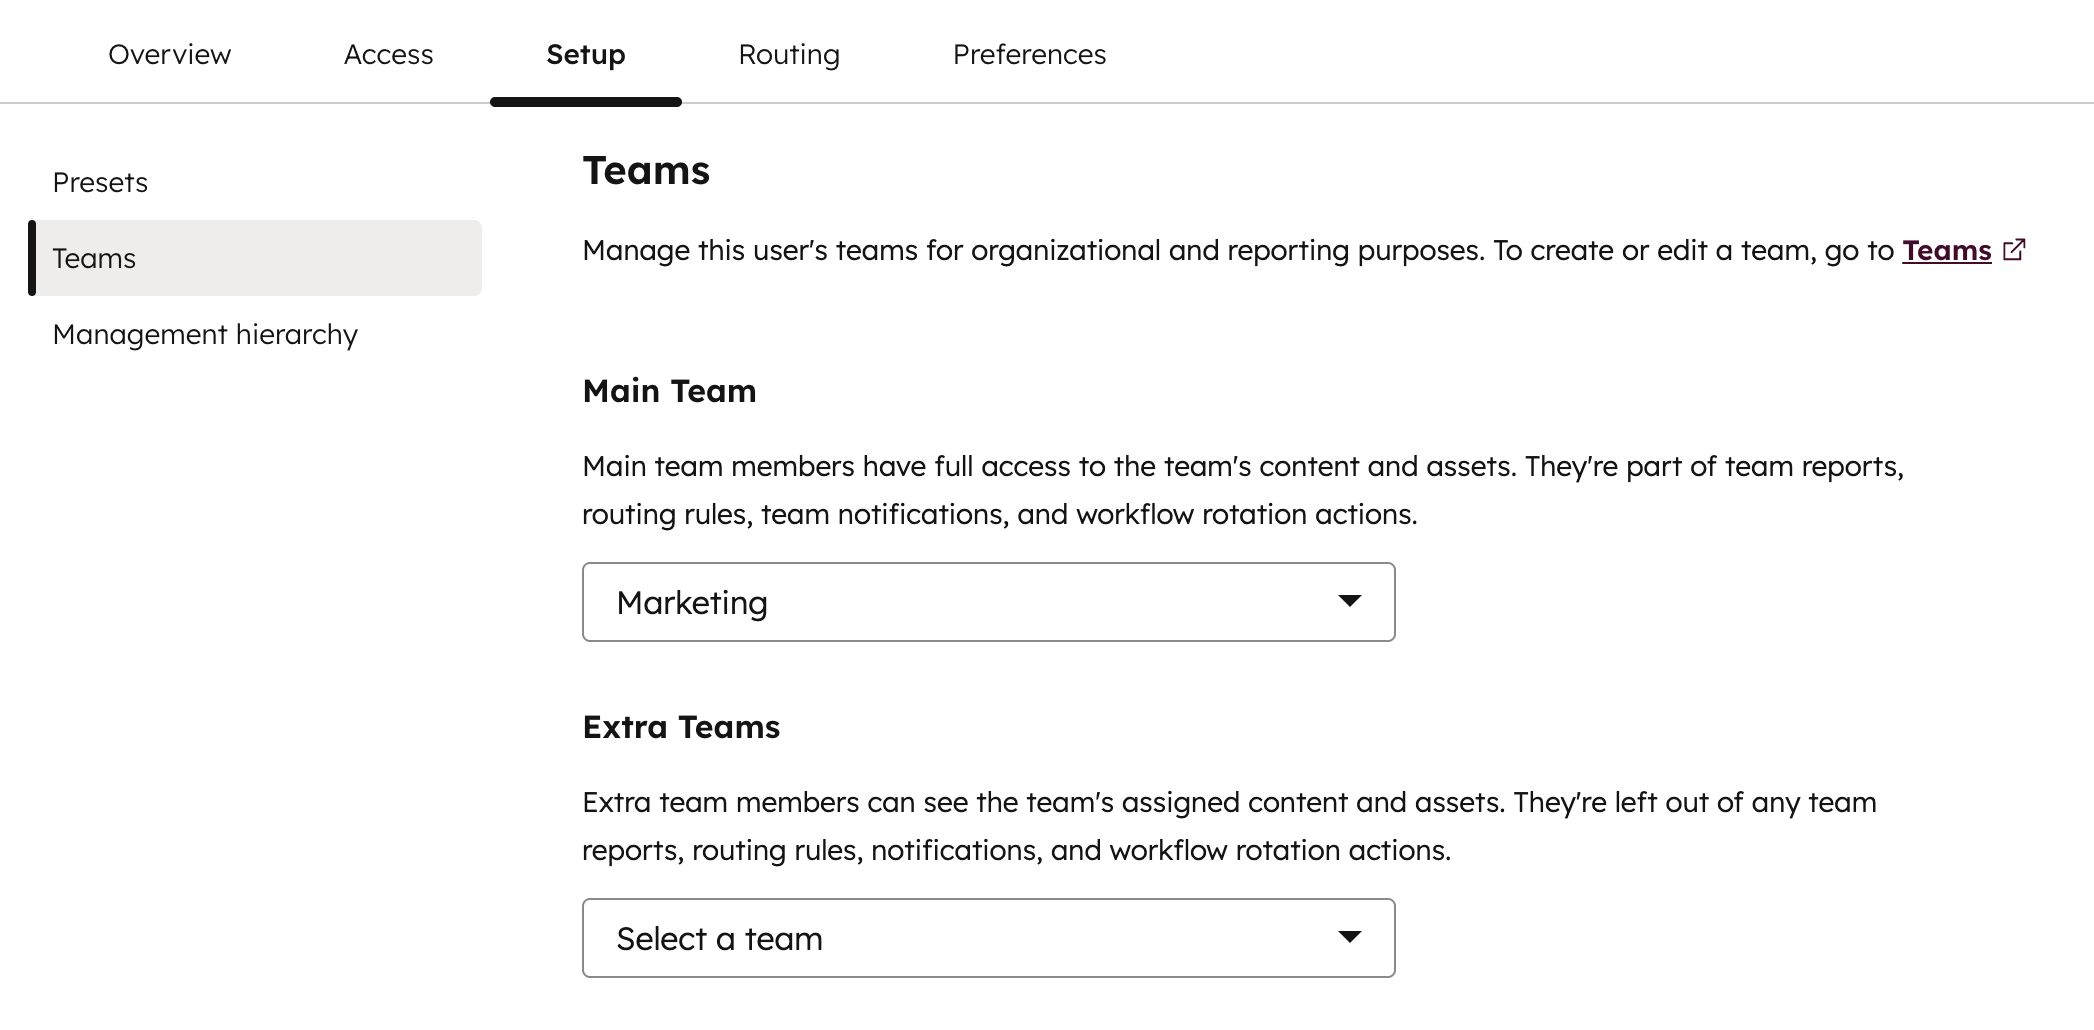
Task: Click the Extra Teams heading
Action: [x=681, y=727]
